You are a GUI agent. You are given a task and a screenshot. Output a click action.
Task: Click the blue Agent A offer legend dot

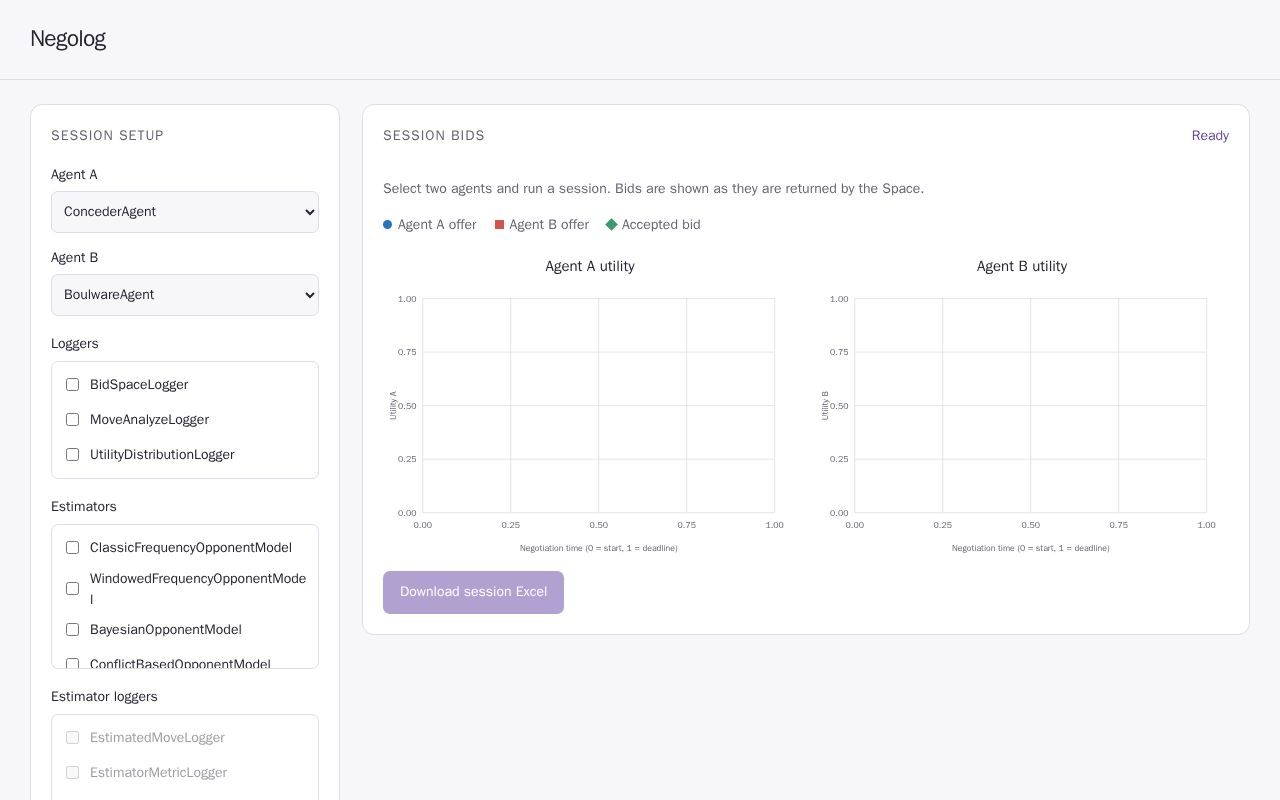click(x=388, y=225)
